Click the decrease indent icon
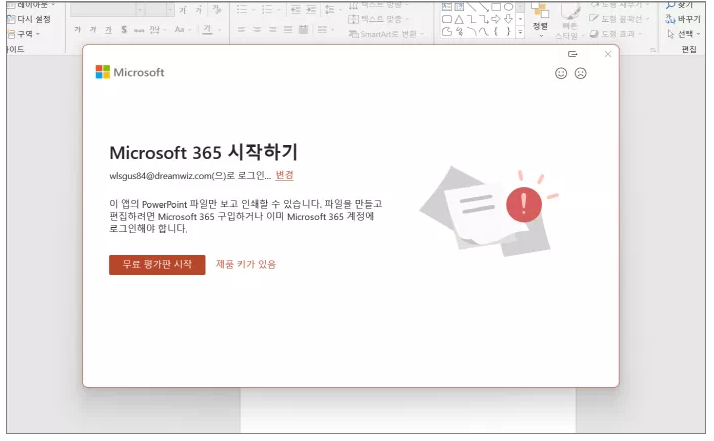Viewport: 714px width, 441px height. click(296, 10)
